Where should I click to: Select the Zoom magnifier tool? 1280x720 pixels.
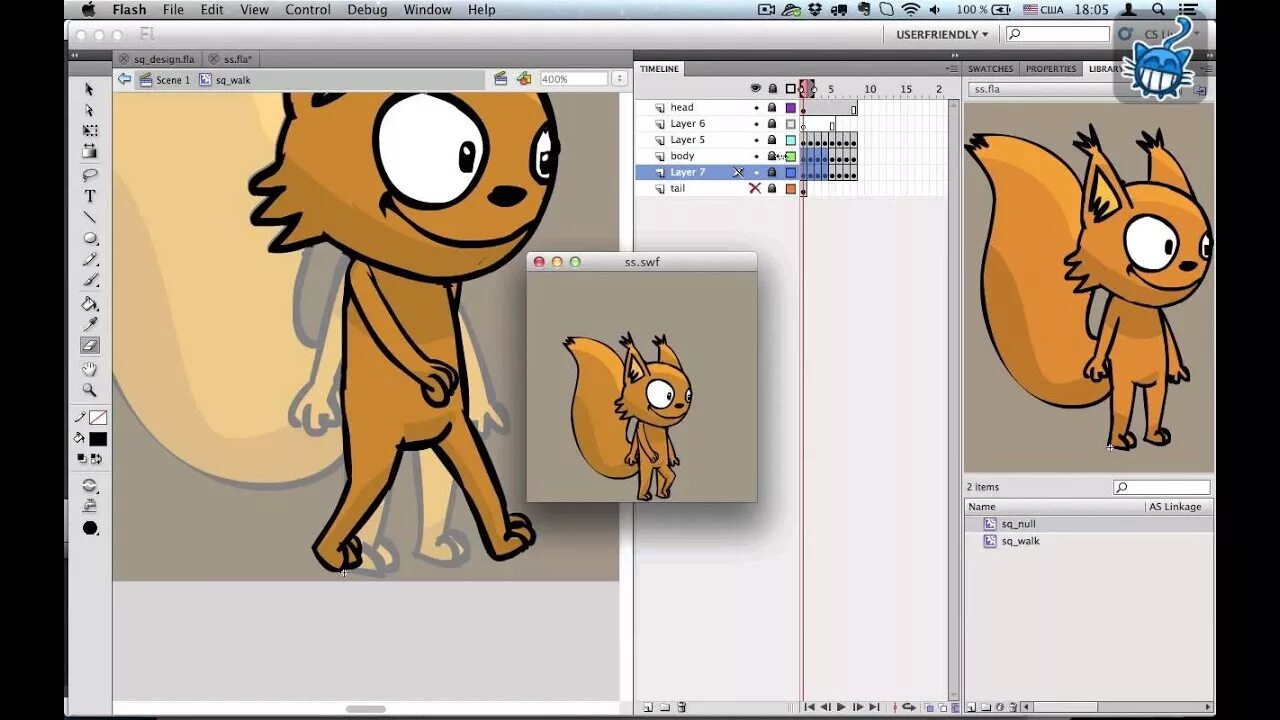(x=90, y=390)
